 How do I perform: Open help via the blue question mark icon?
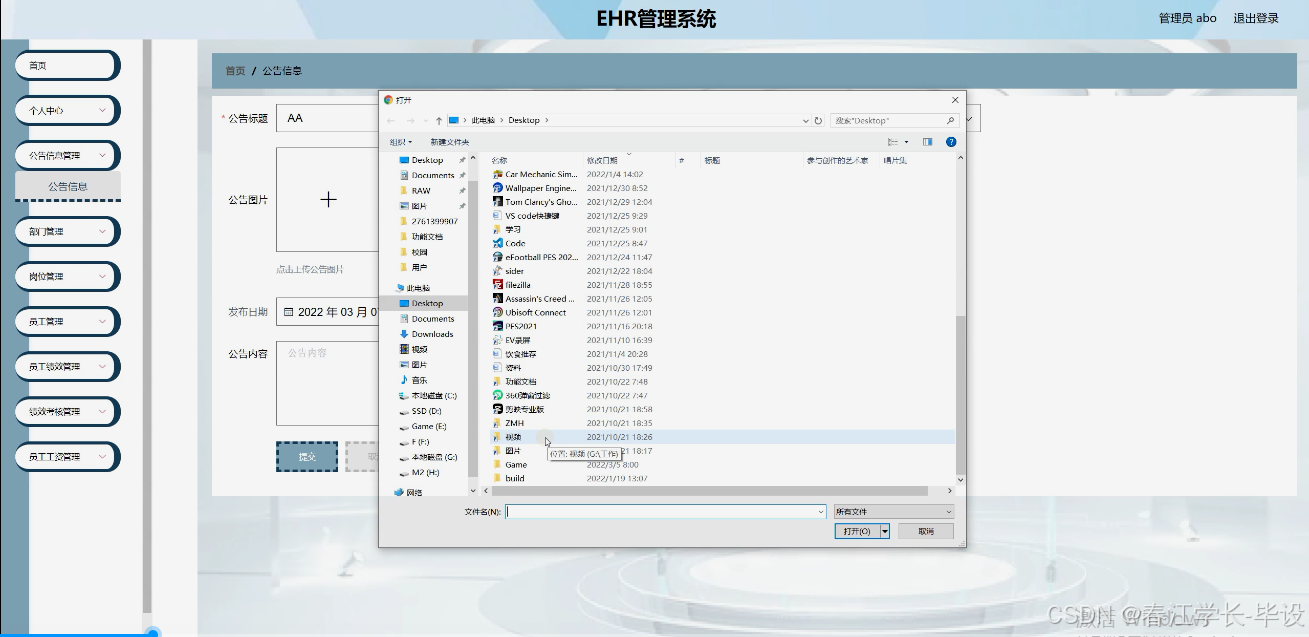[951, 141]
